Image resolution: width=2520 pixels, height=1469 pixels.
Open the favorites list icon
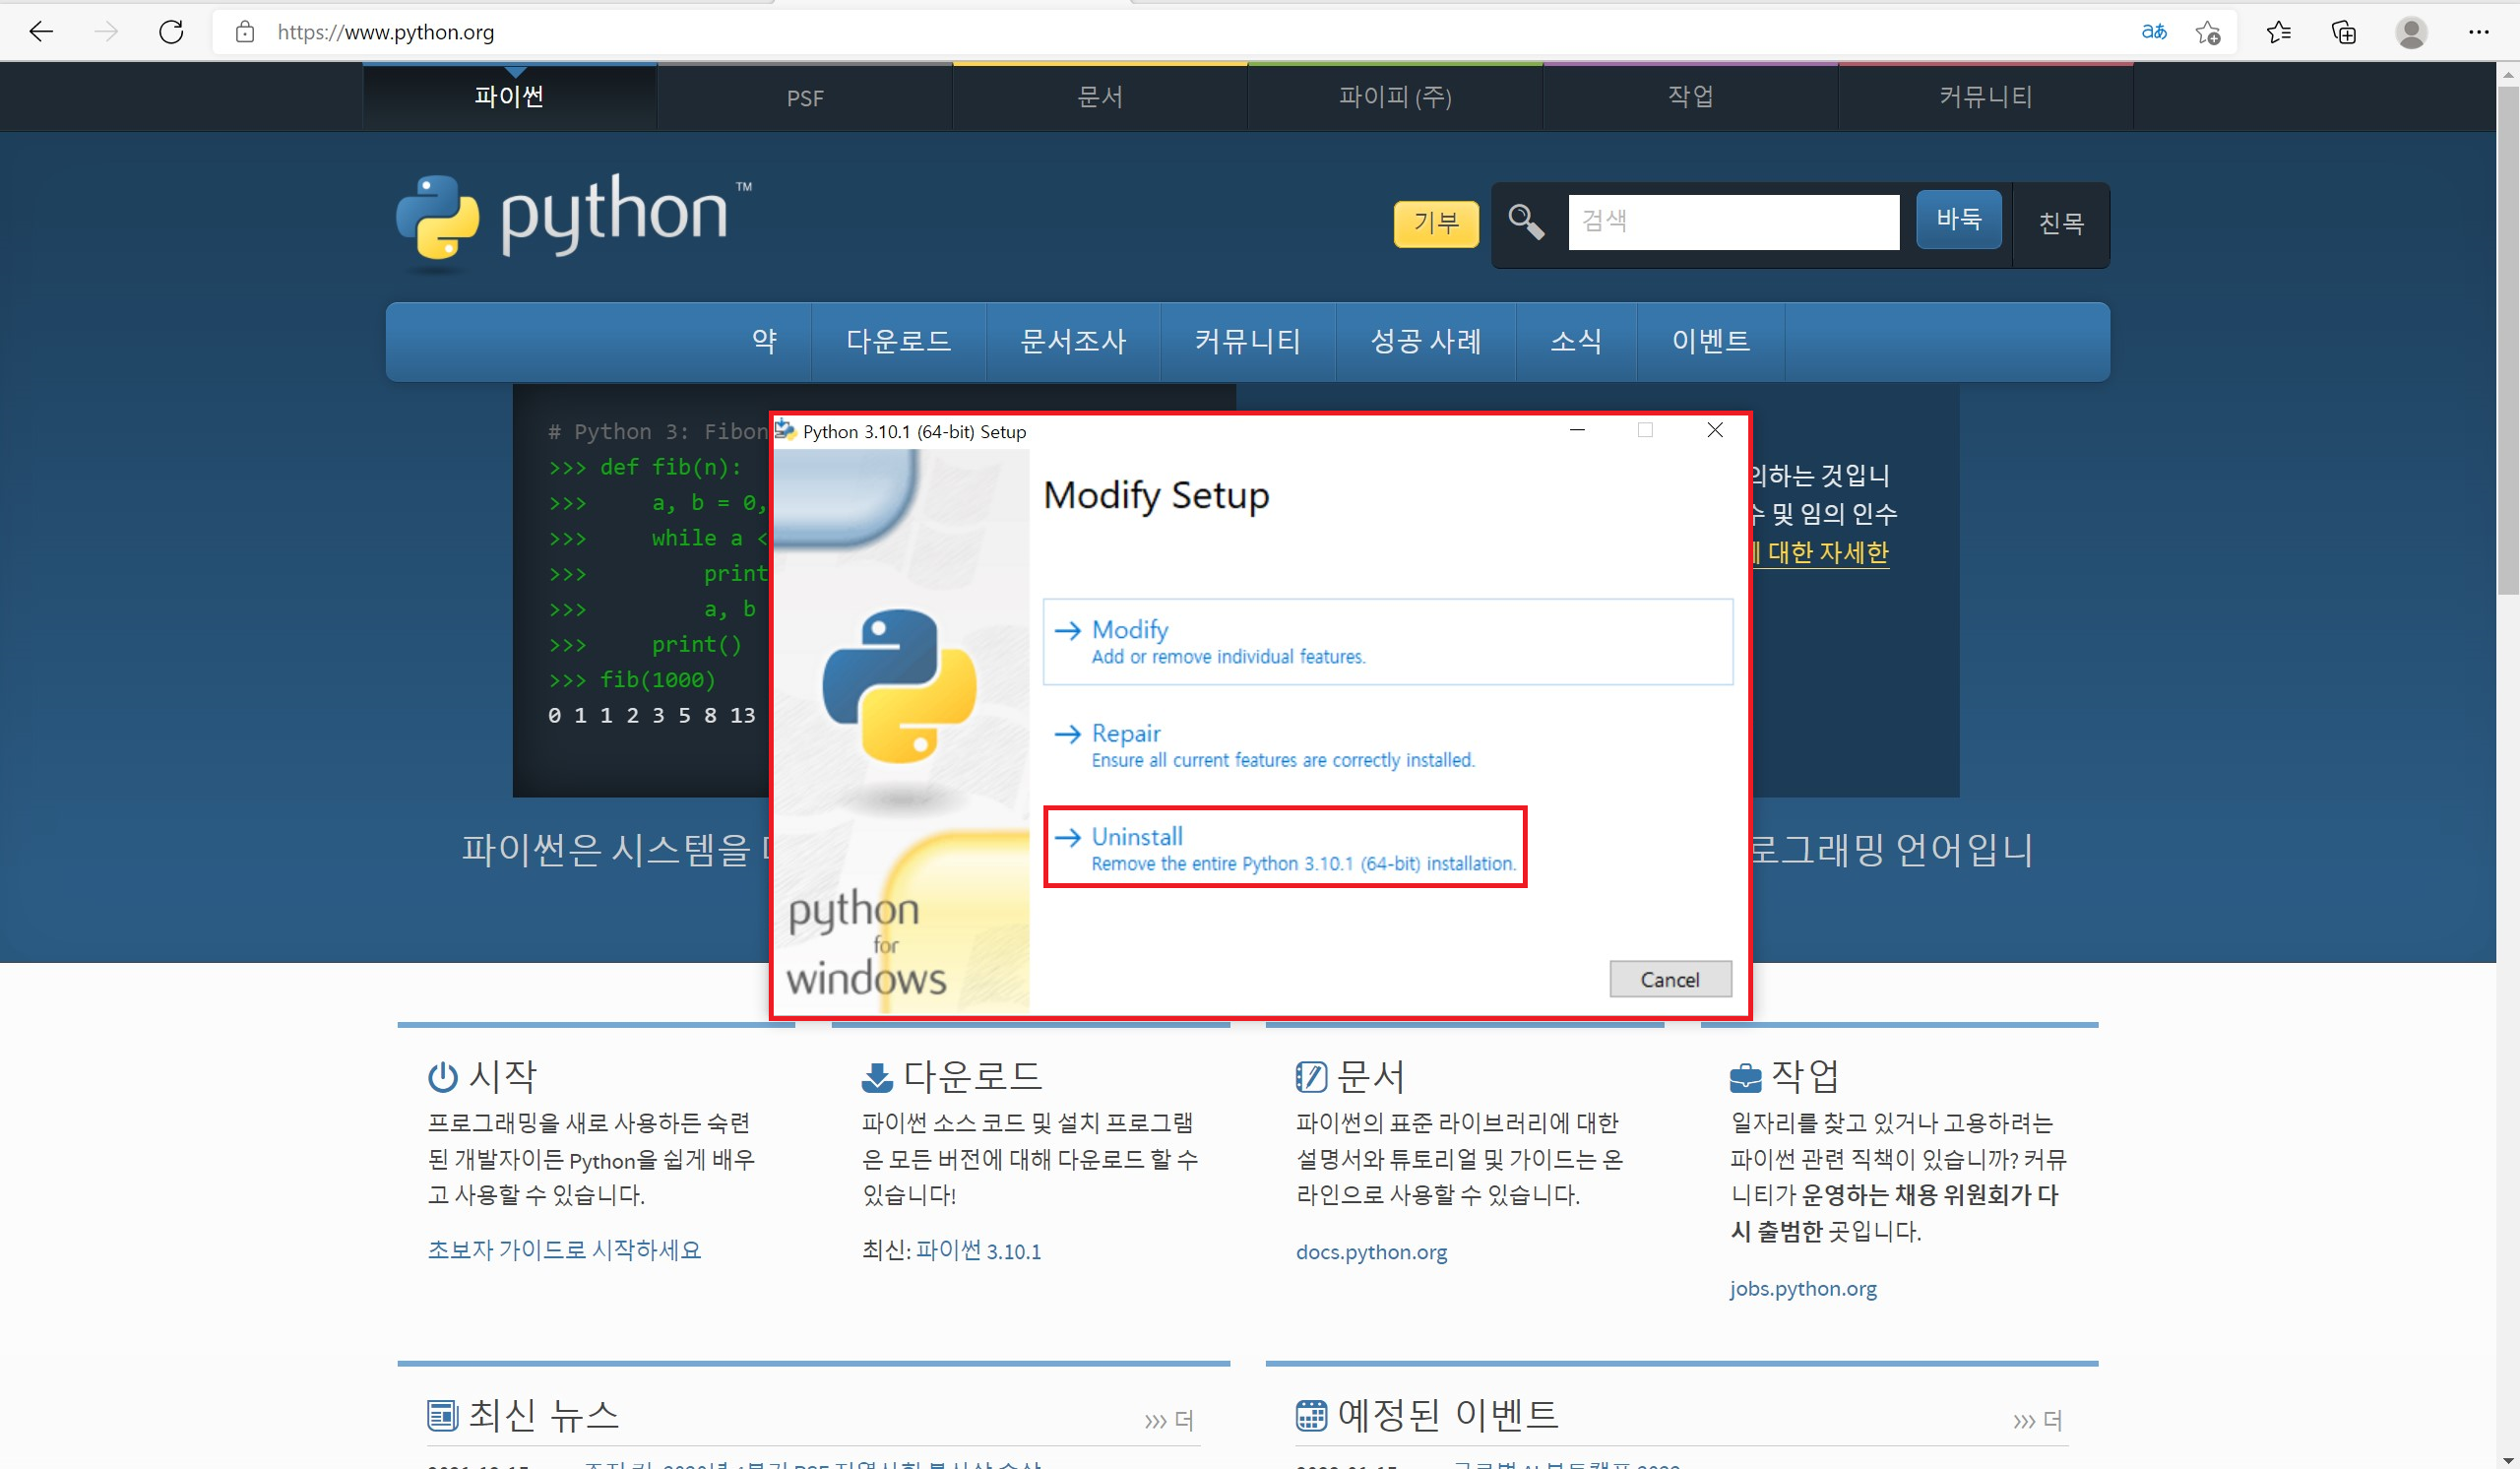pyautogui.click(x=2279, y=33)
